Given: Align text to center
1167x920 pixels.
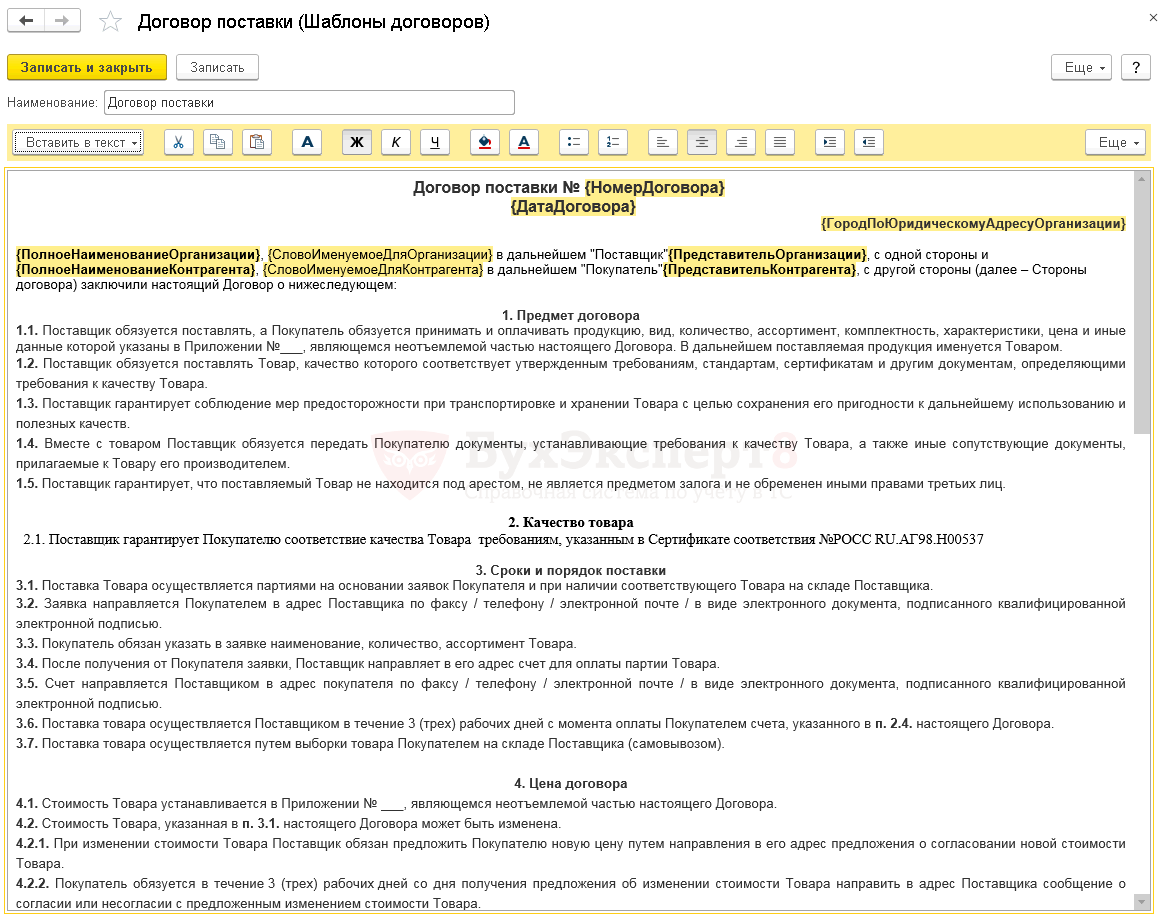Looking at the screenshot, I should tap(702, 143).
